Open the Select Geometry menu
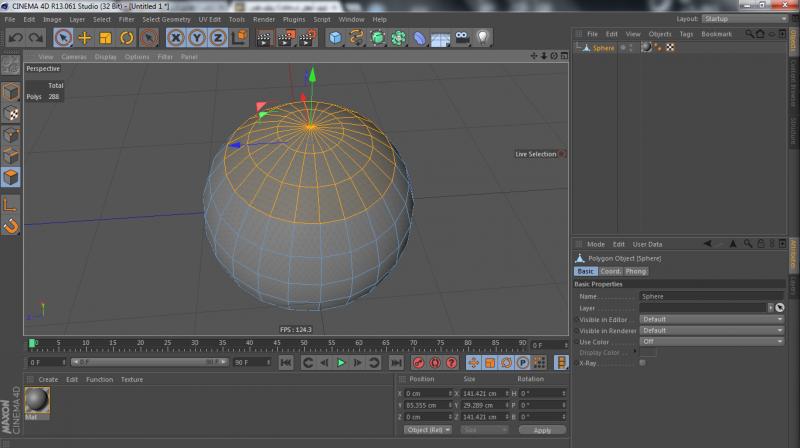This screenshot has width=800, height=448. [x=166, y=19]
